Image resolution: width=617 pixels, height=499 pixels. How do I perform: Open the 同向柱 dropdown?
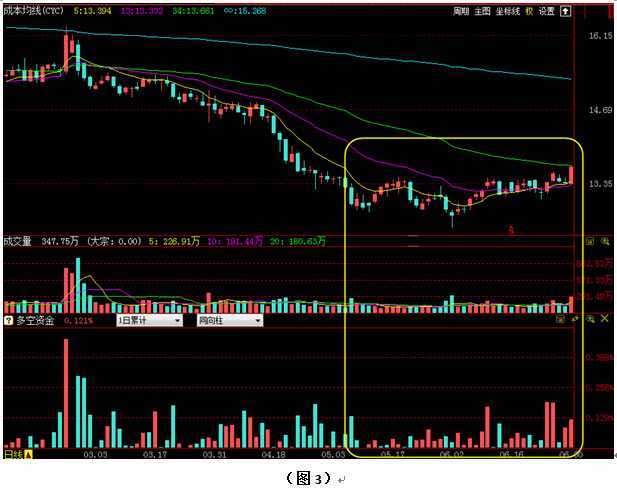click(x=228, y=321)
